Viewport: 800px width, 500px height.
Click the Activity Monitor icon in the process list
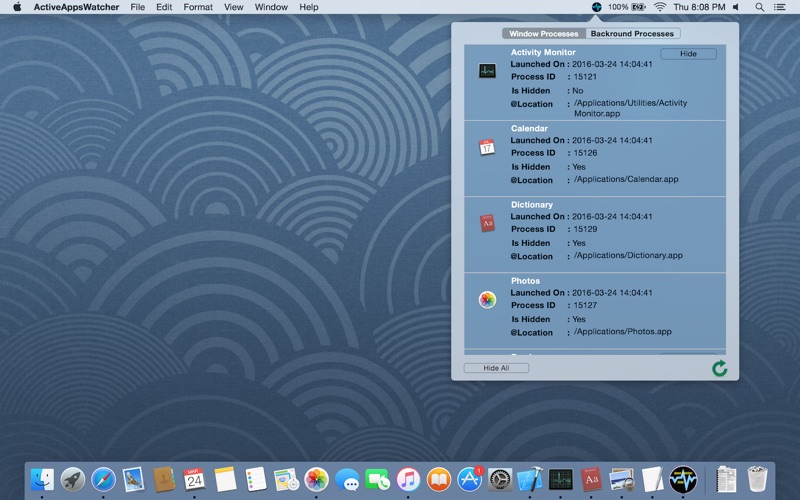click(487, 71)
